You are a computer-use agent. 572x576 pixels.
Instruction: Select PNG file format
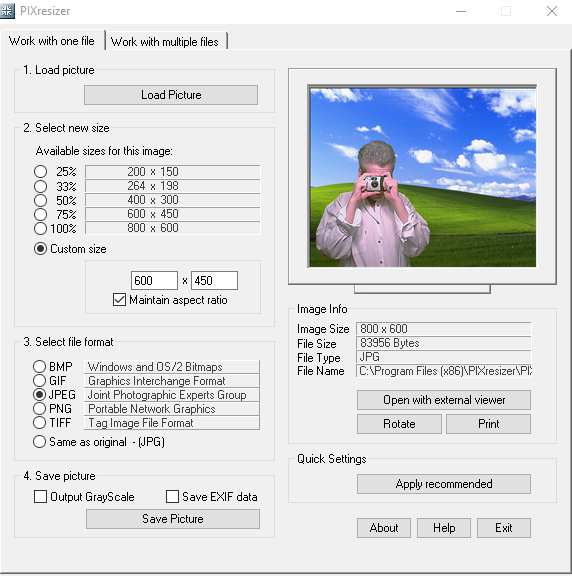(39, 408)
